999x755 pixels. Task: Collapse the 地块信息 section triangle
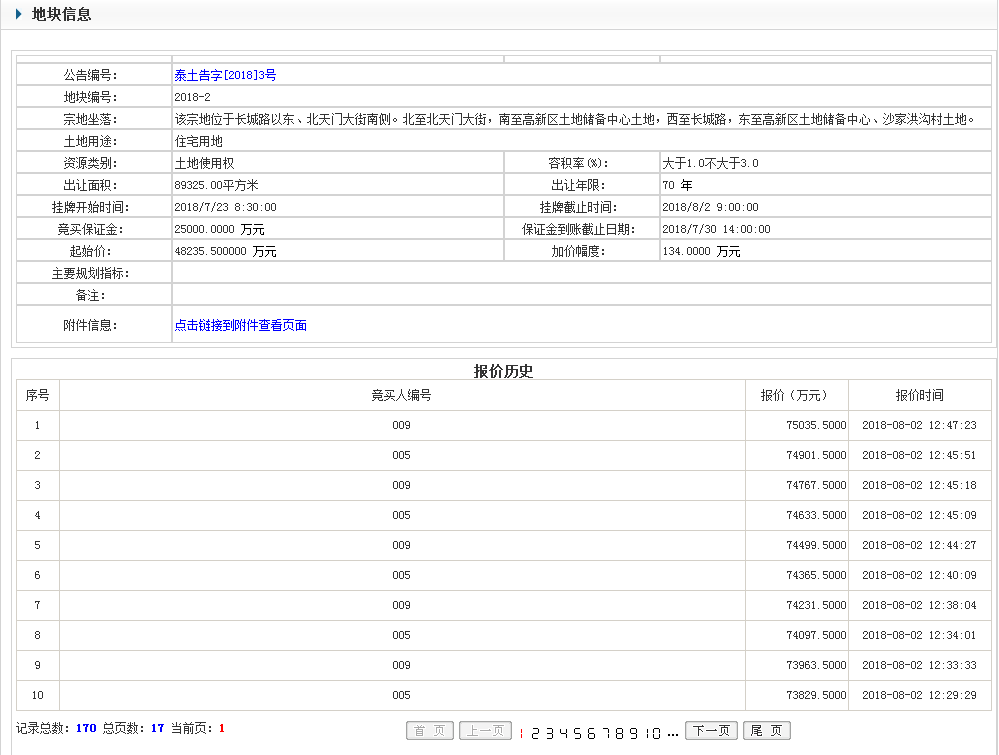point(18,13)
